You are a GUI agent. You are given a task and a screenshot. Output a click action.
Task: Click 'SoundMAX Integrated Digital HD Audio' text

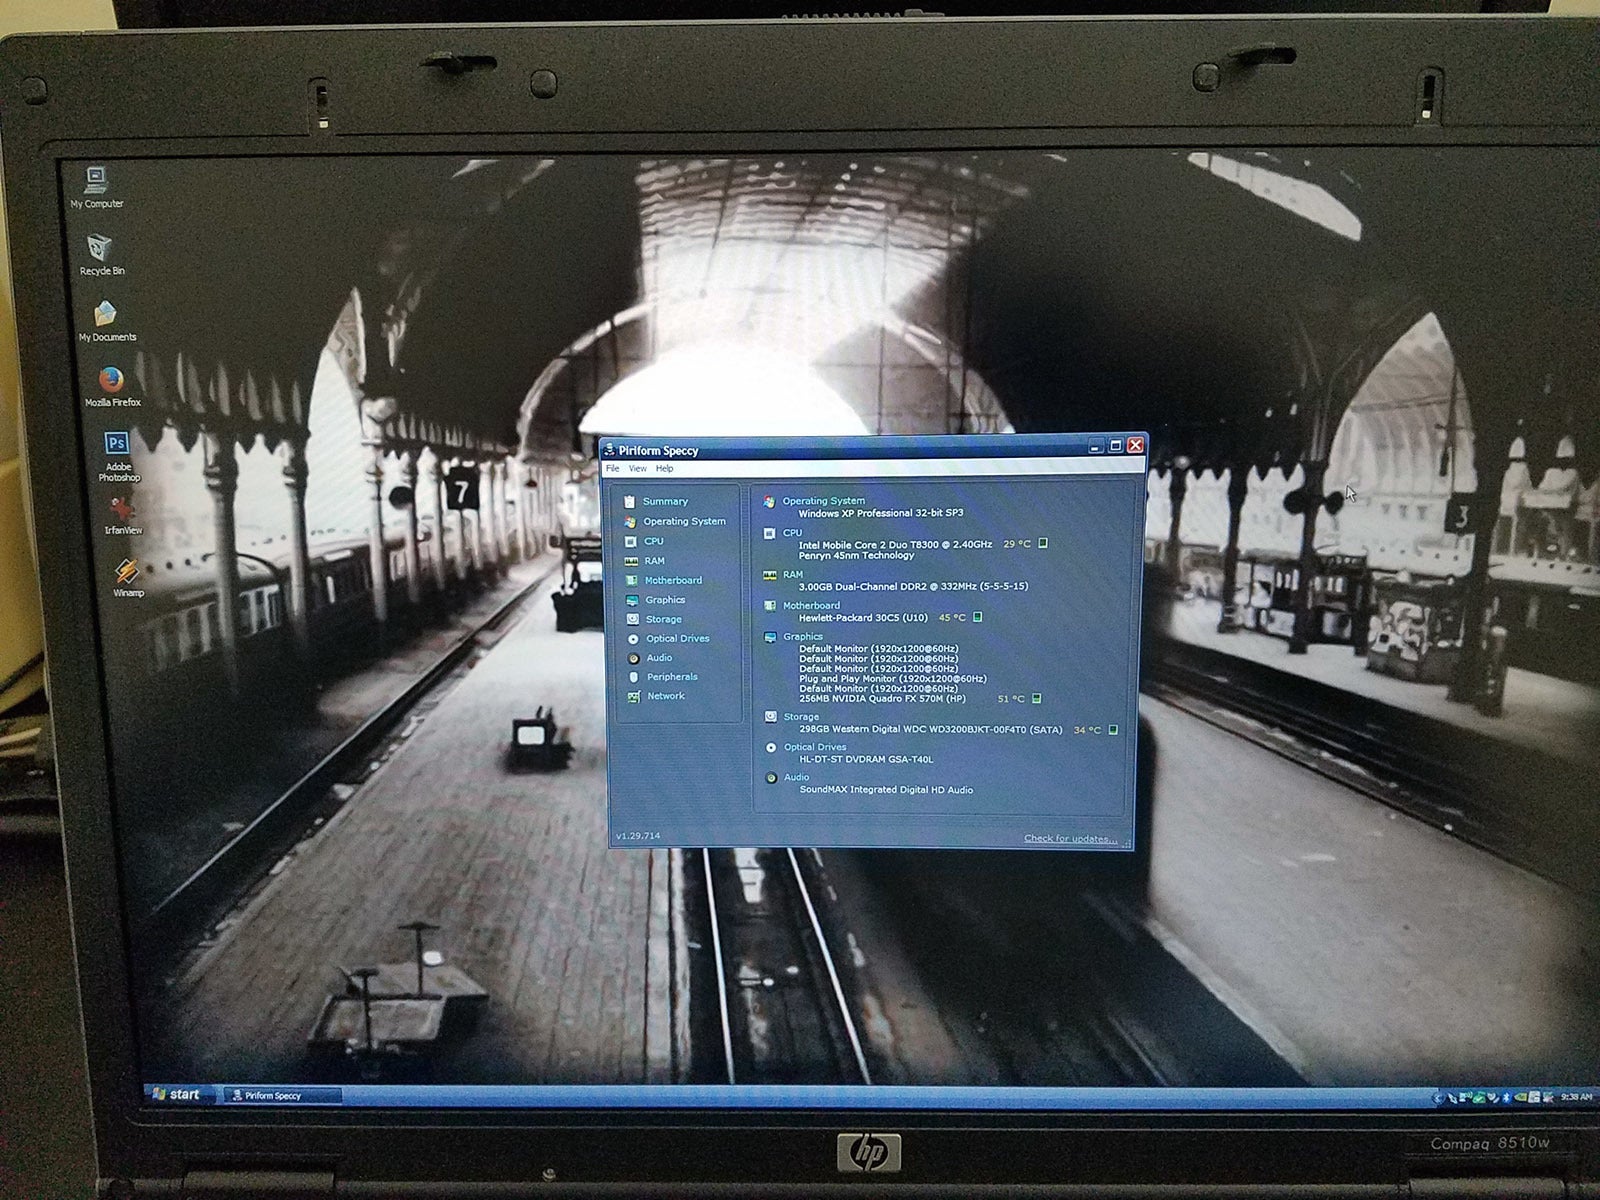[886, 790]
